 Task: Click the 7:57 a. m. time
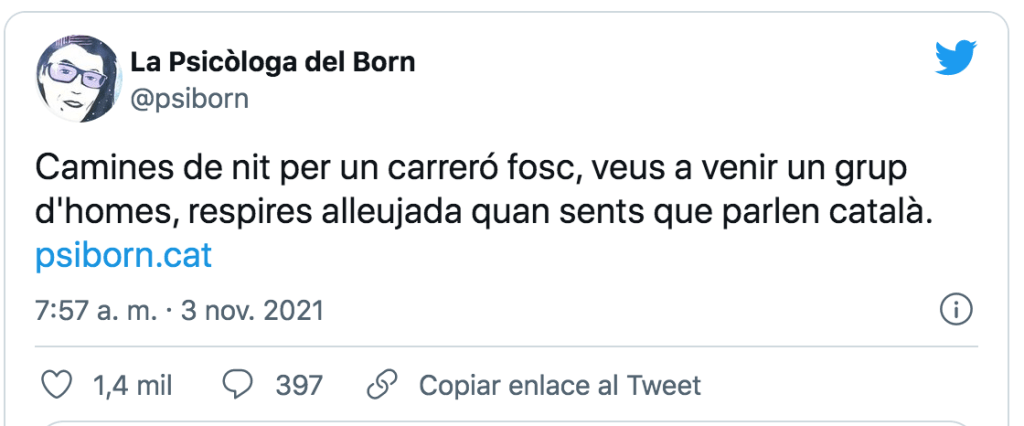[95, 310]
